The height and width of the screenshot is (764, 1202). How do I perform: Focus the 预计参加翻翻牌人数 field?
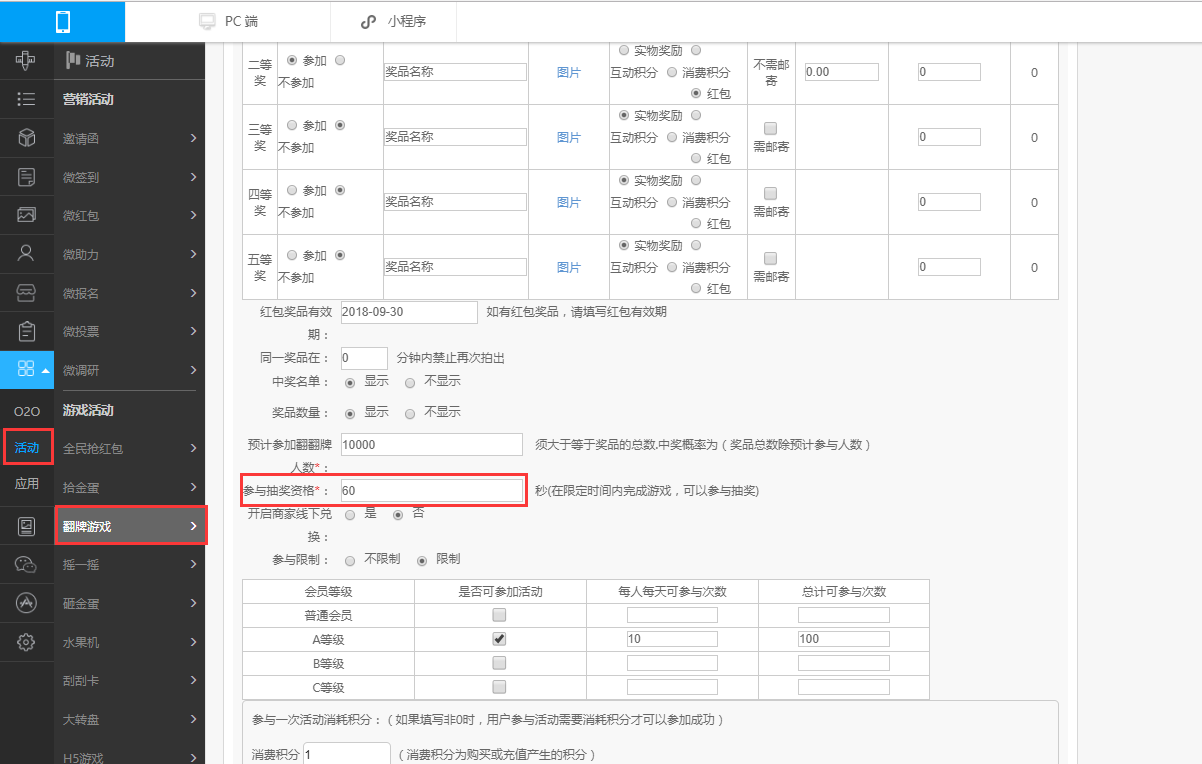(x=431, y=444)
